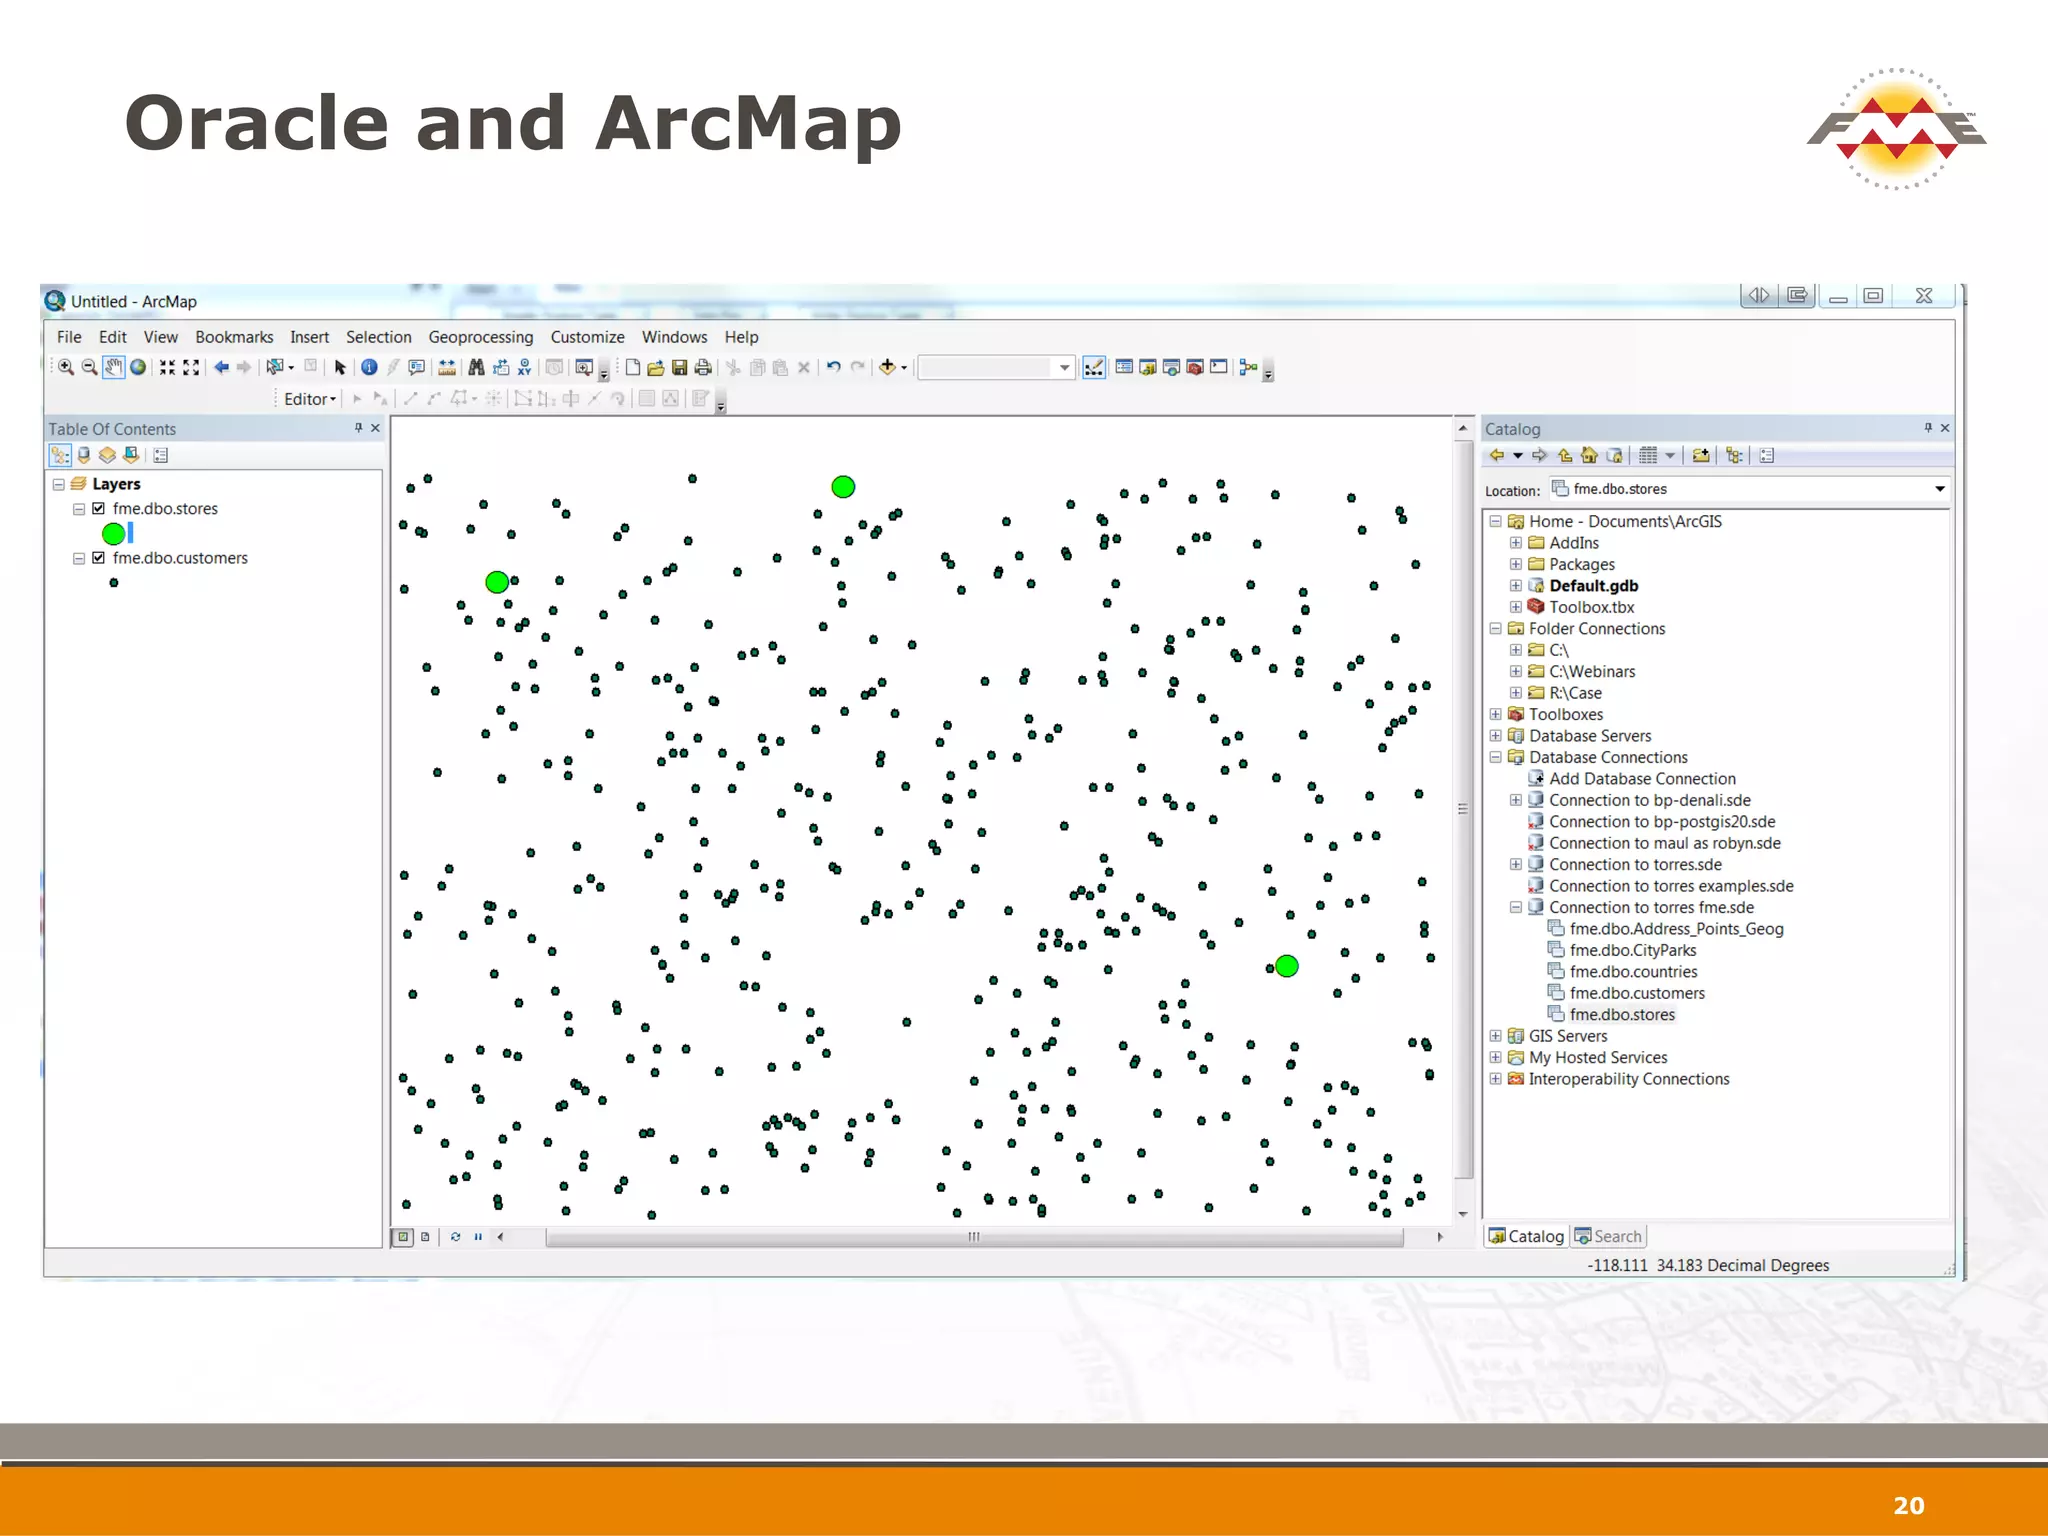Collapse the Database Connections node

click(1495, 757)
